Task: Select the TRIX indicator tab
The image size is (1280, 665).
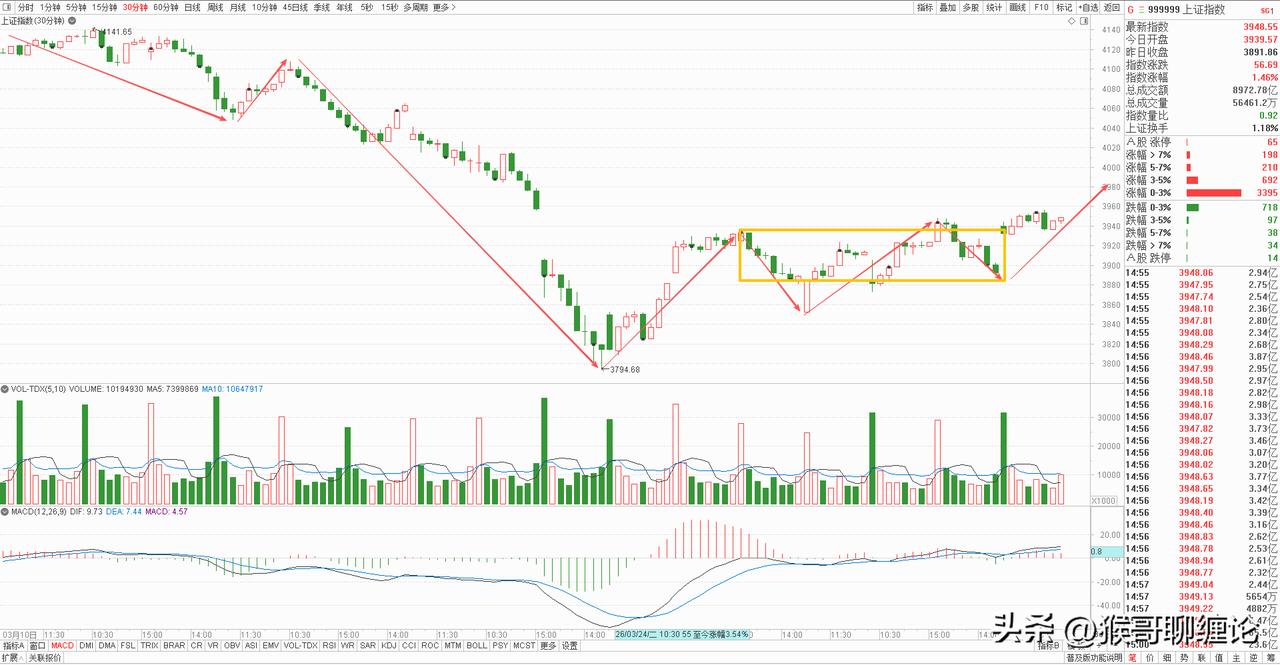Action: pyautogui.click(x=149, y=645)
